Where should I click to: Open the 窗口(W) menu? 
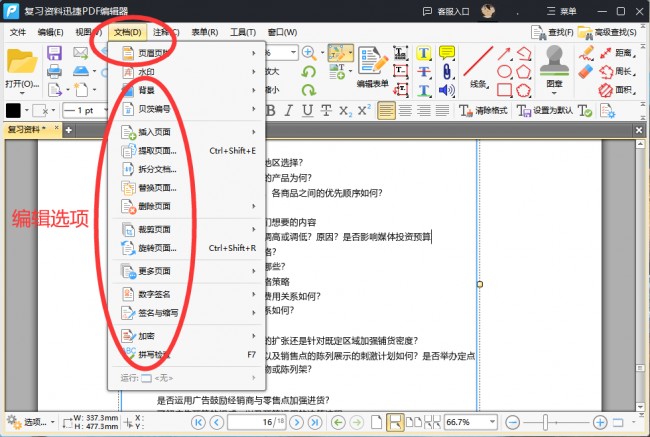282,32
